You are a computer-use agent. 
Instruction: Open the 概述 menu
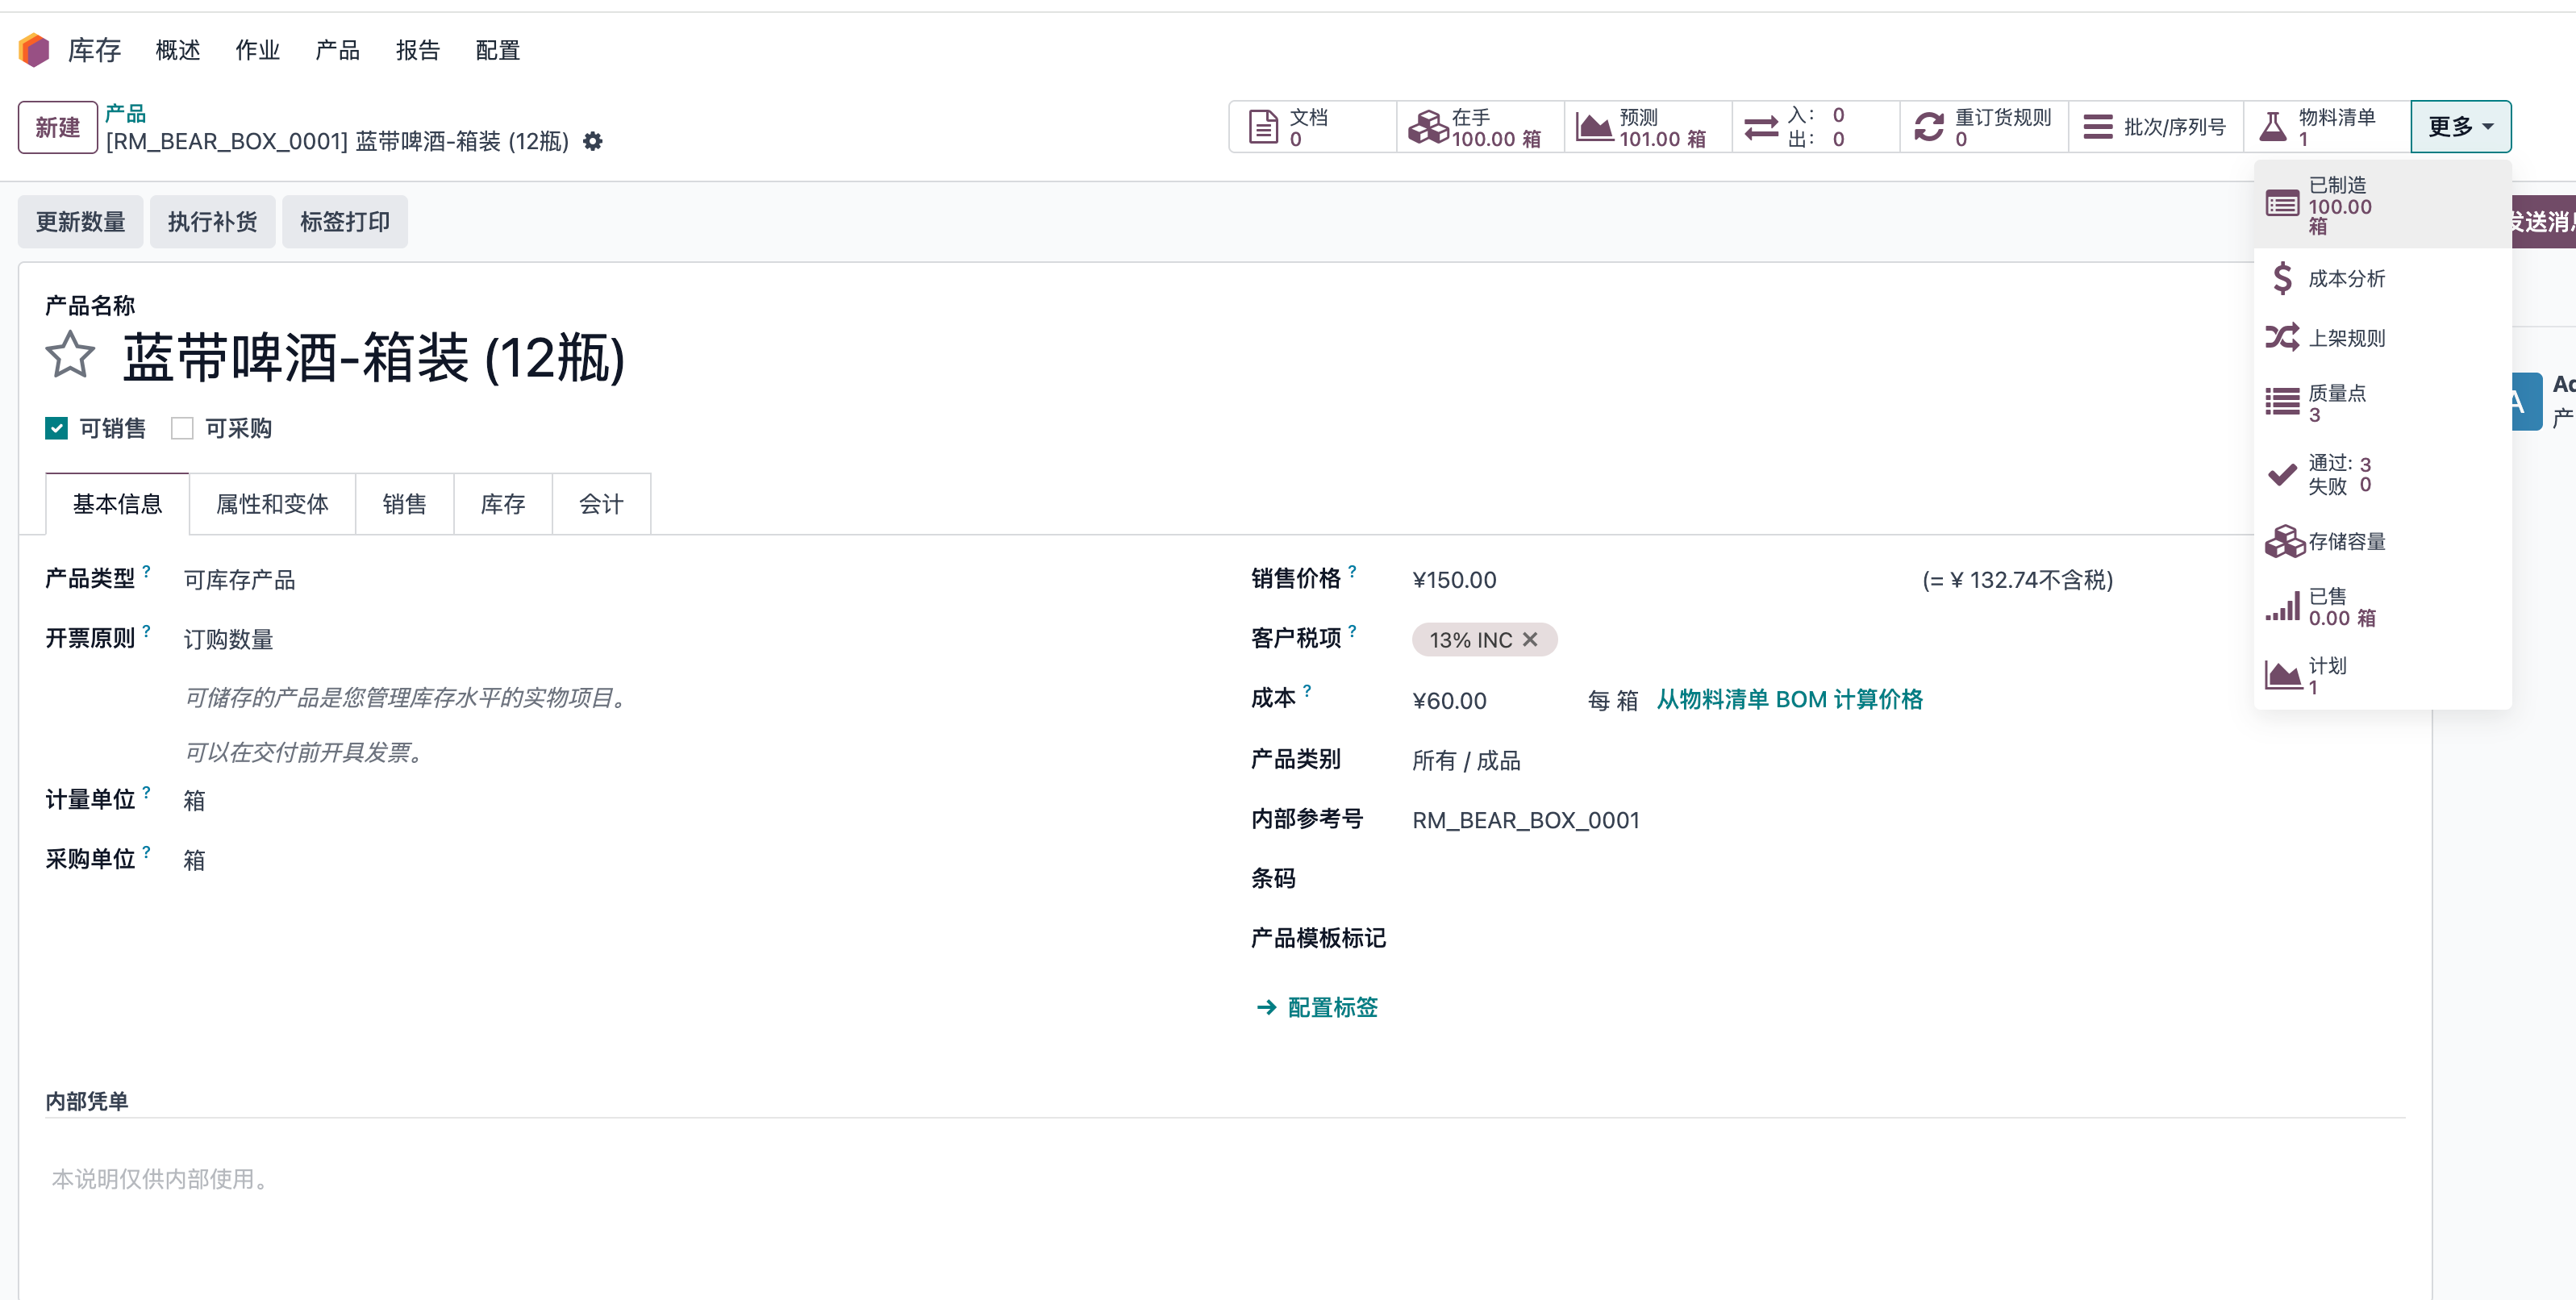pyautogui.click(x=178, y=50)
